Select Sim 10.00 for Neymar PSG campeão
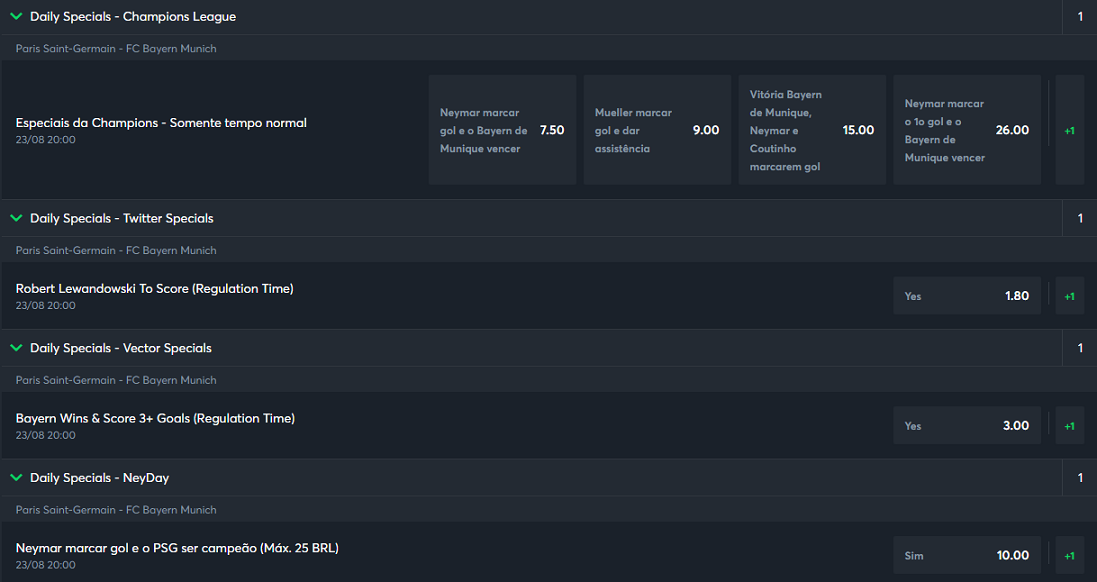The image size is (1097, 582). tap(967, 555)
